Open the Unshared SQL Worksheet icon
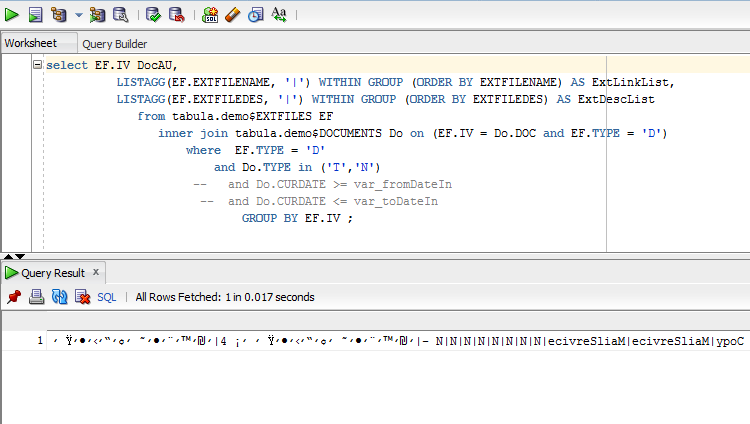 point(210,14)
